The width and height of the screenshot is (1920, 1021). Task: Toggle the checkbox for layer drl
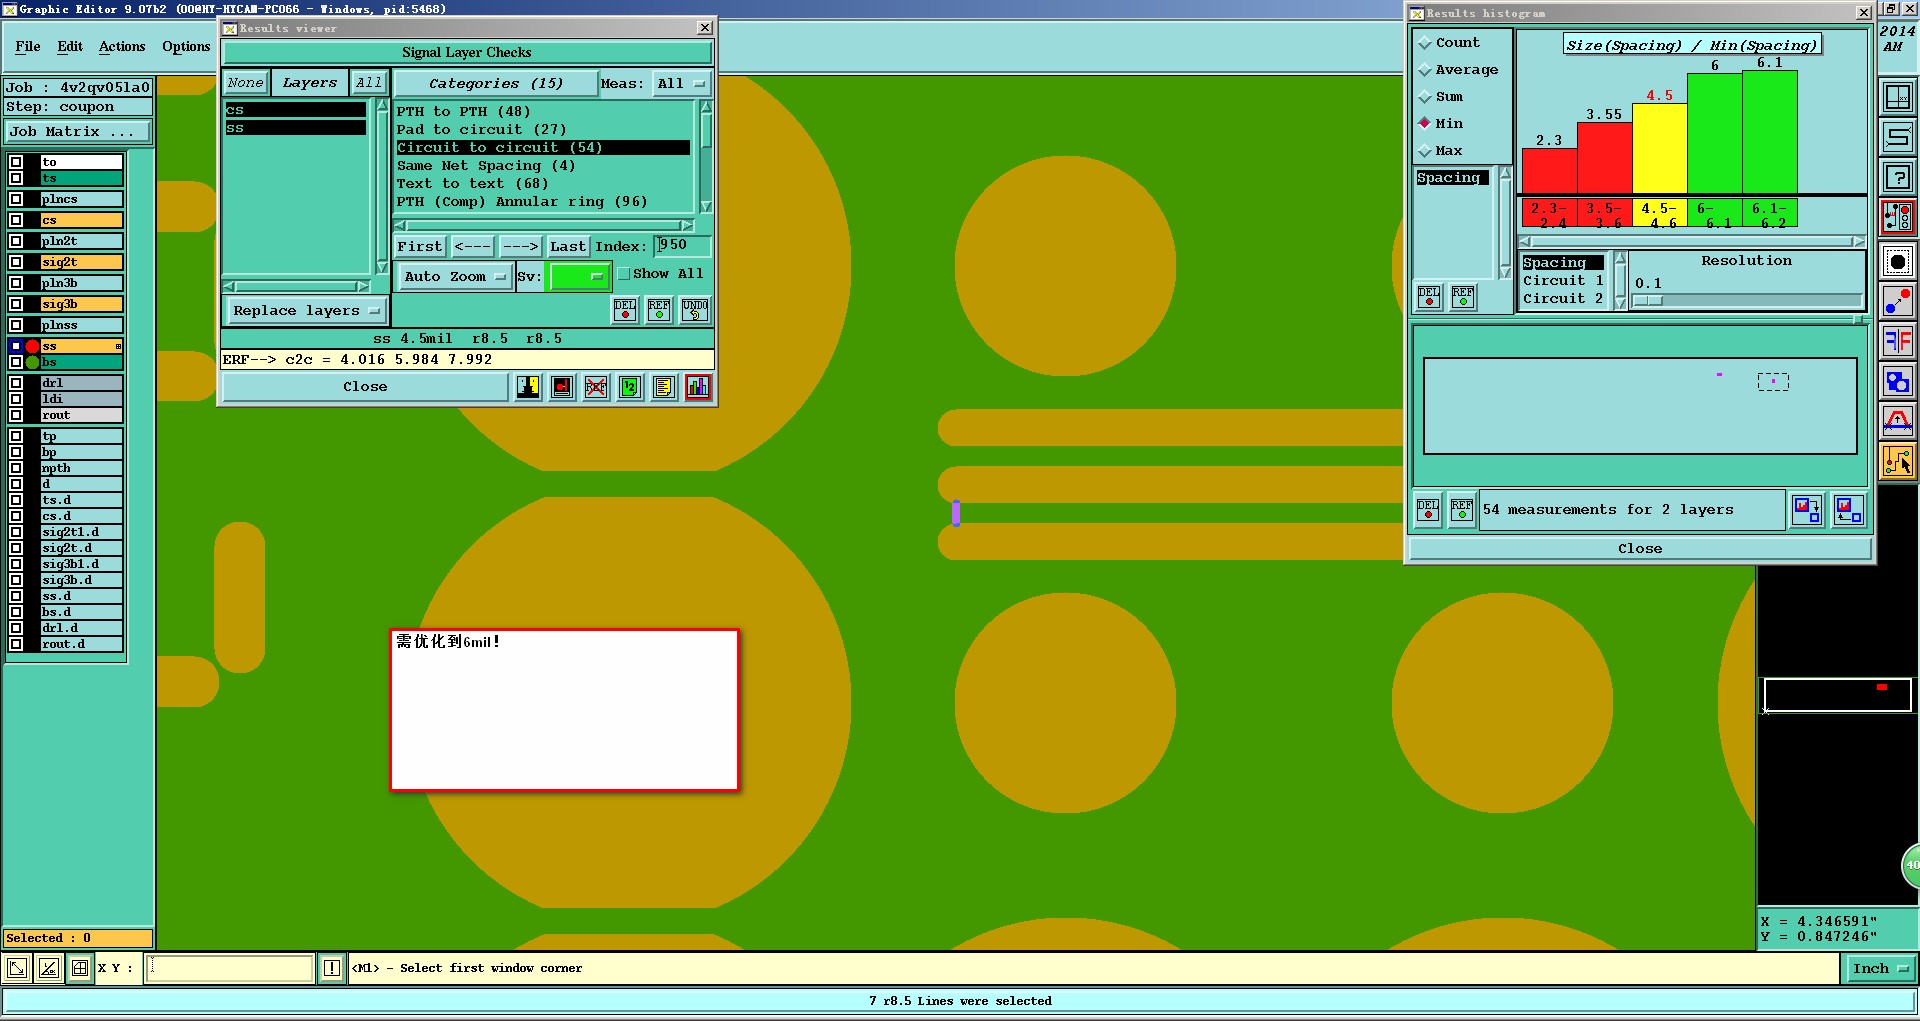16,383
